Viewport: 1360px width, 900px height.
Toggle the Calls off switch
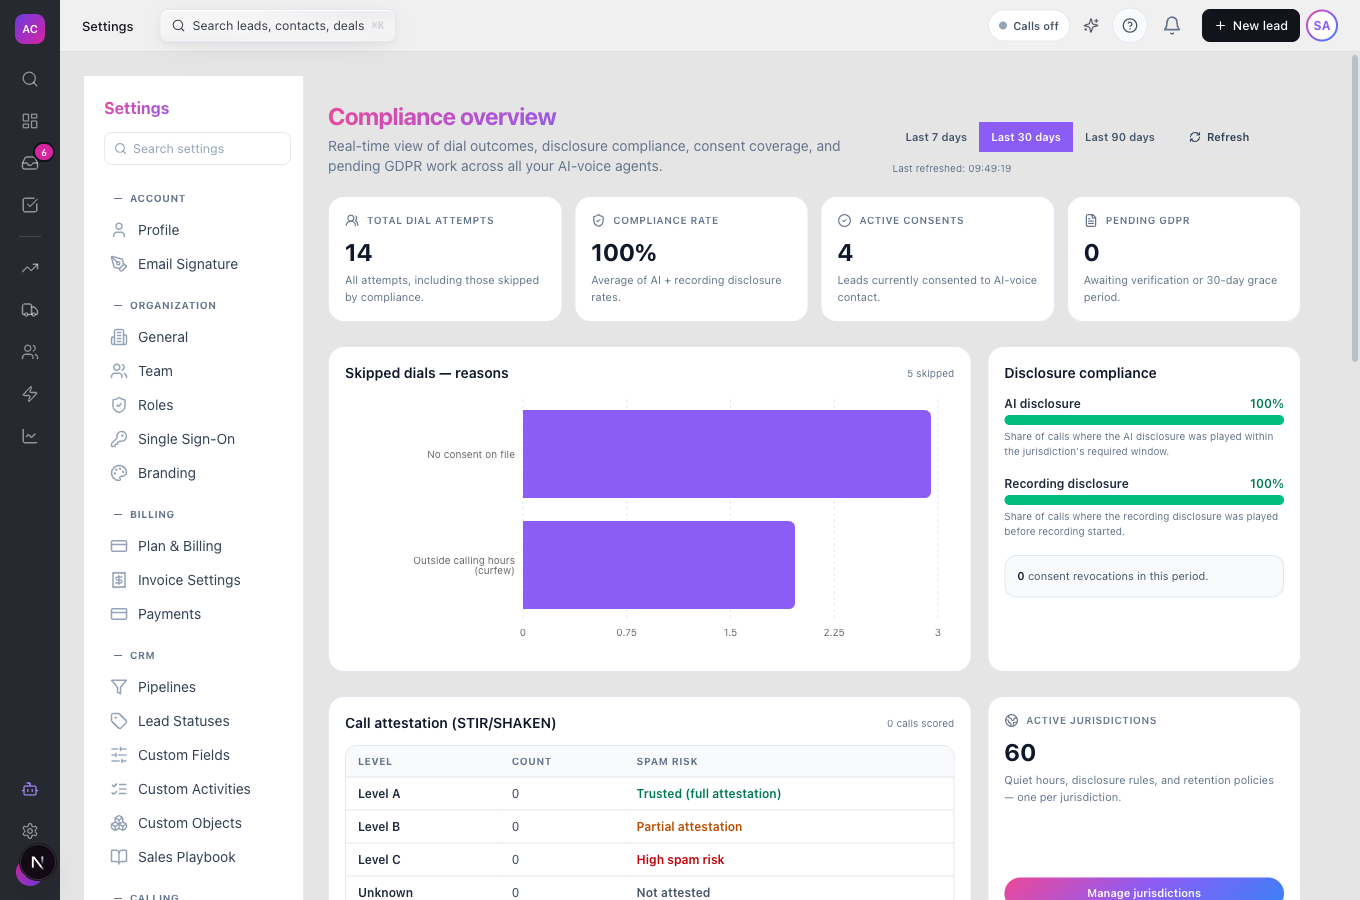[x=1029, y=26]
